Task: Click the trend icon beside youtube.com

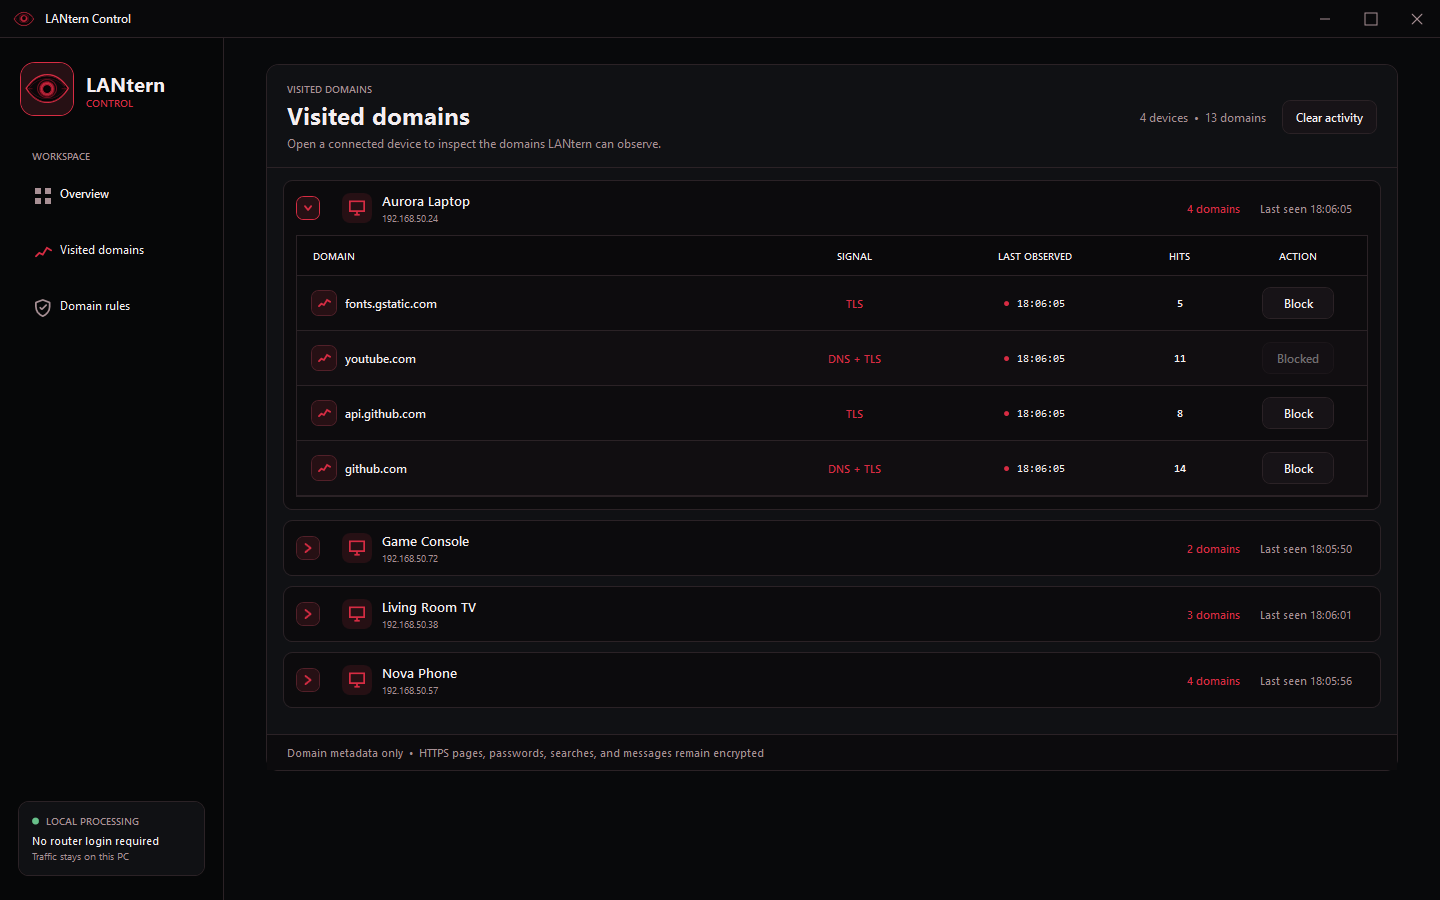Action: 324,358
